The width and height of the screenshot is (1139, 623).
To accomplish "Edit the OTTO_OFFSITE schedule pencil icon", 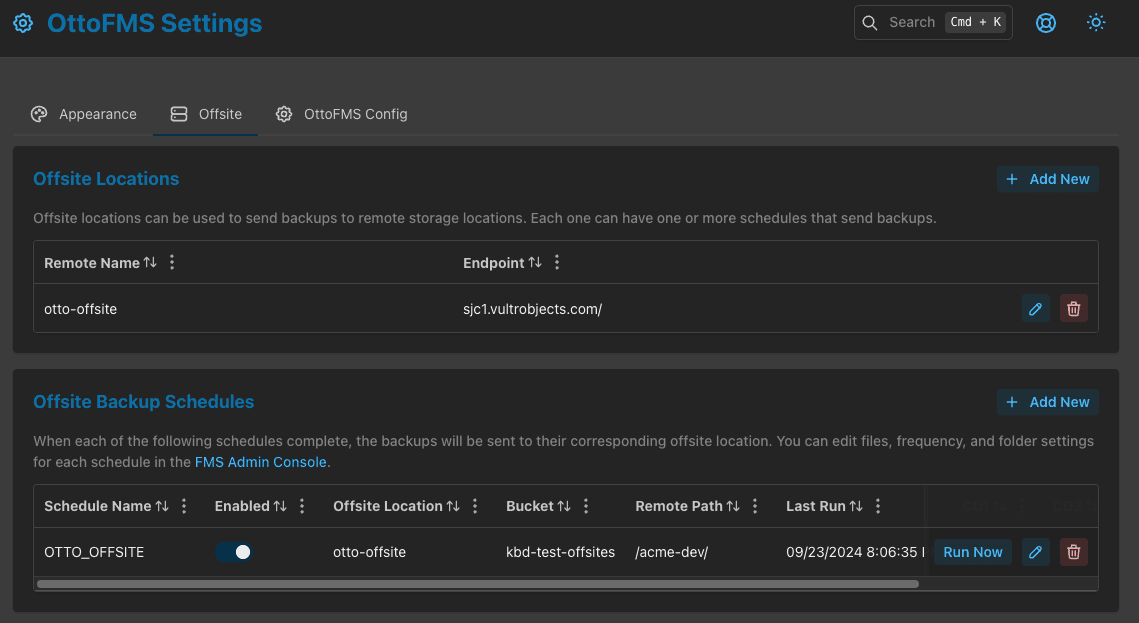I will 1035,552.
